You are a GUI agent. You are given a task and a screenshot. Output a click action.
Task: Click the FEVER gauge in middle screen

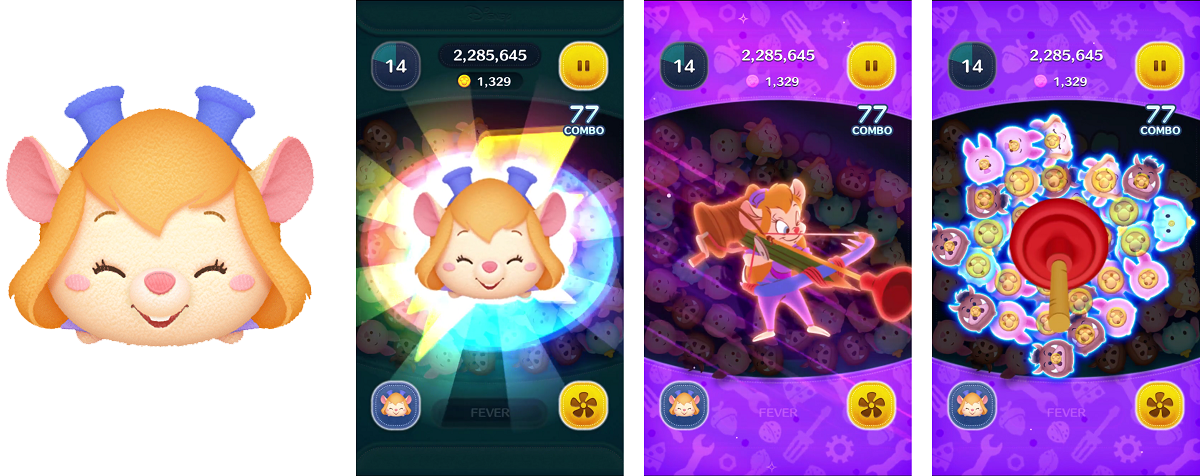[777, 412]
